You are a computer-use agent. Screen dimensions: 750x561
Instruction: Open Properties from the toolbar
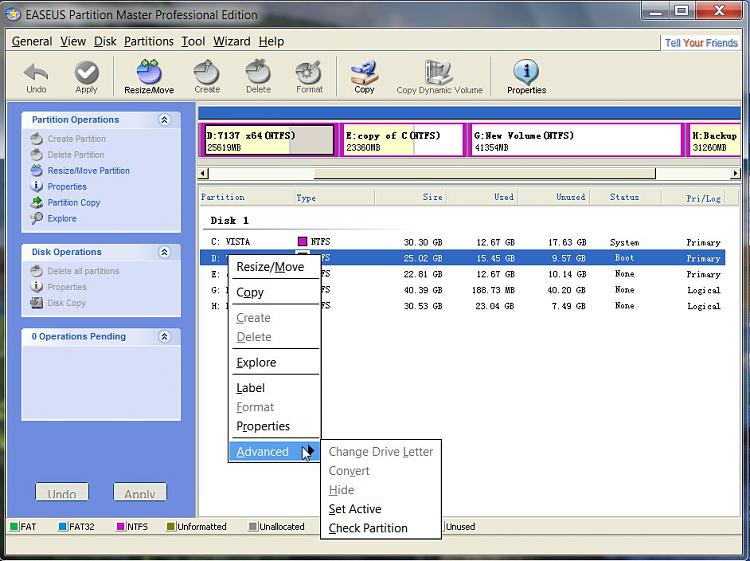526,76
